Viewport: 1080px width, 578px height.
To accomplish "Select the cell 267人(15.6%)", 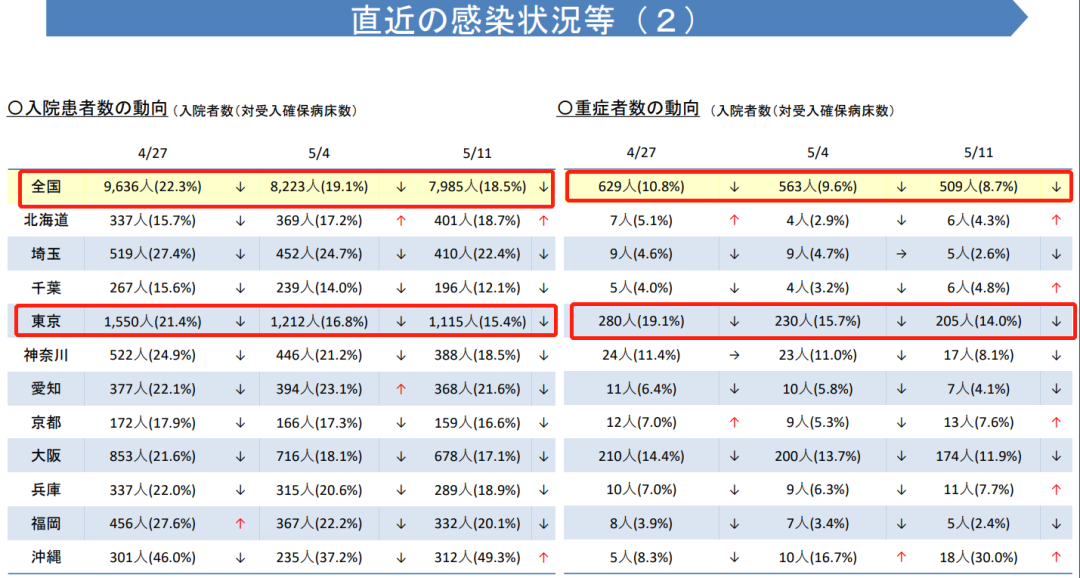I will [x=153, y=287].
